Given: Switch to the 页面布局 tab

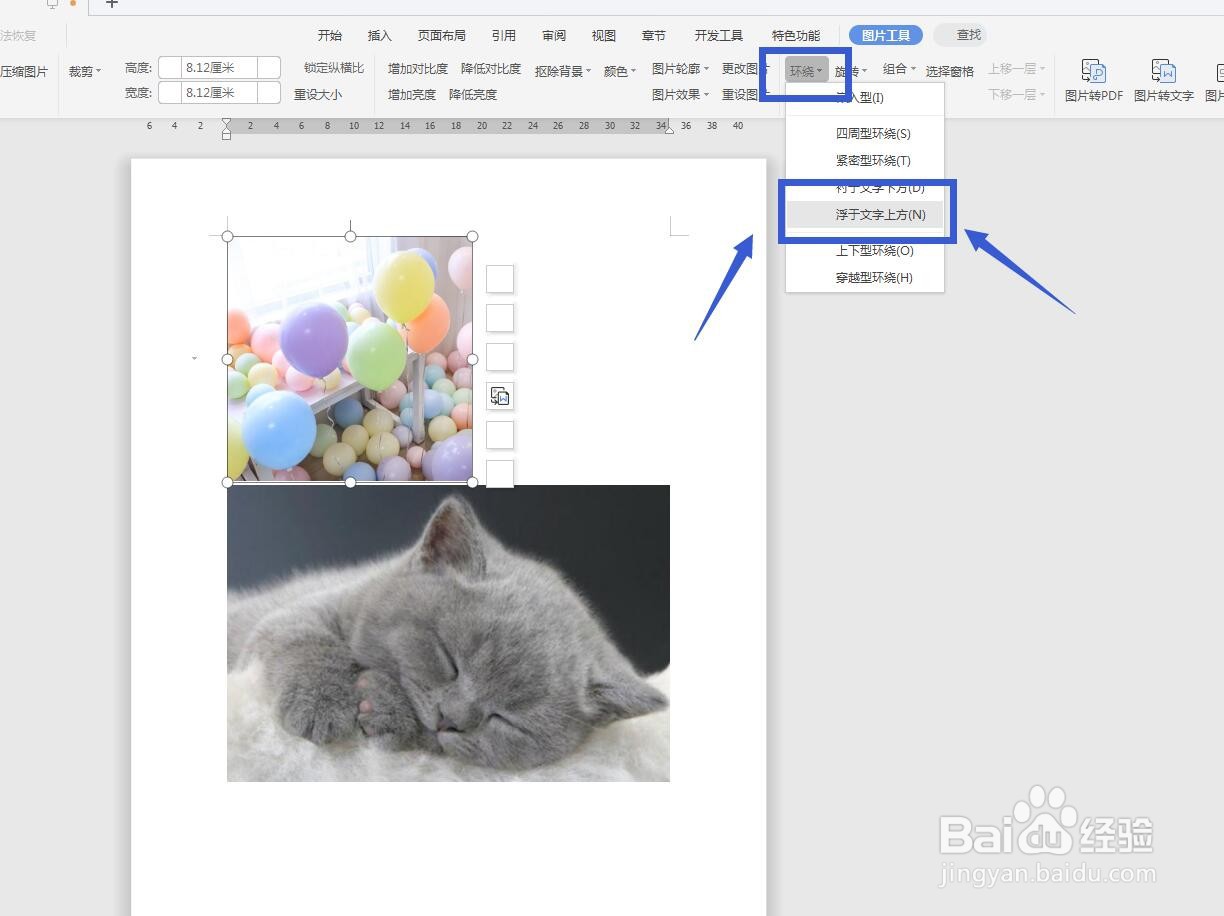Looking at the screenshot, I should (442, 35).
